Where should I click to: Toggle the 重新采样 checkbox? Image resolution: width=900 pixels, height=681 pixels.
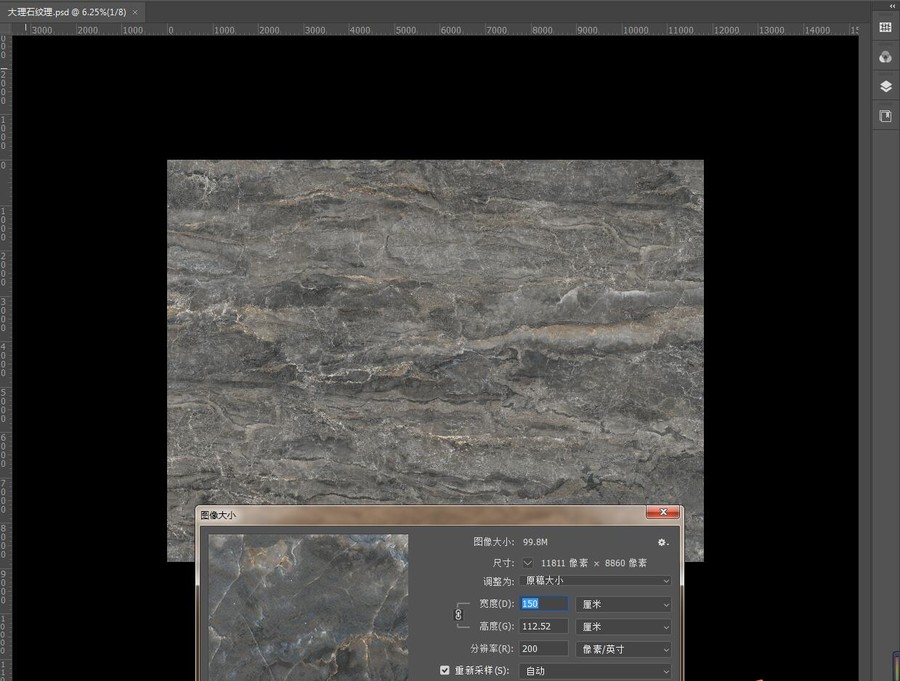tap(444, 670)
